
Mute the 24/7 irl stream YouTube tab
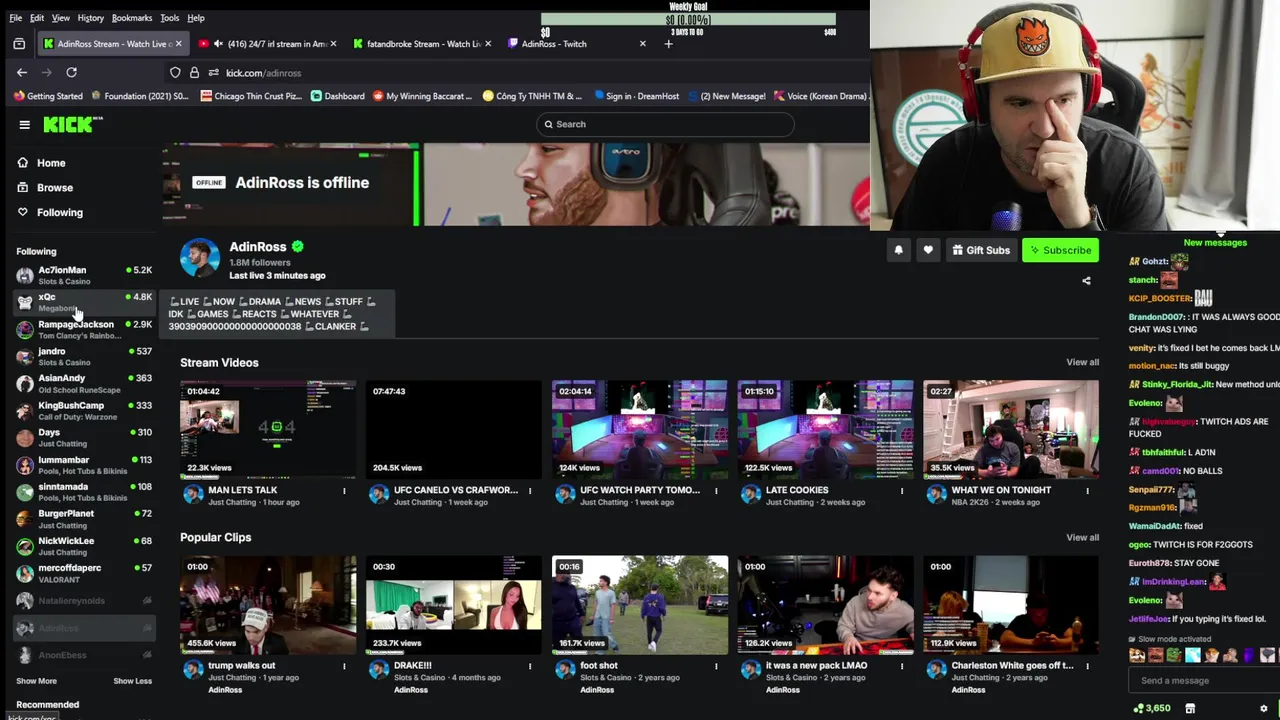[x=218, y=44]
